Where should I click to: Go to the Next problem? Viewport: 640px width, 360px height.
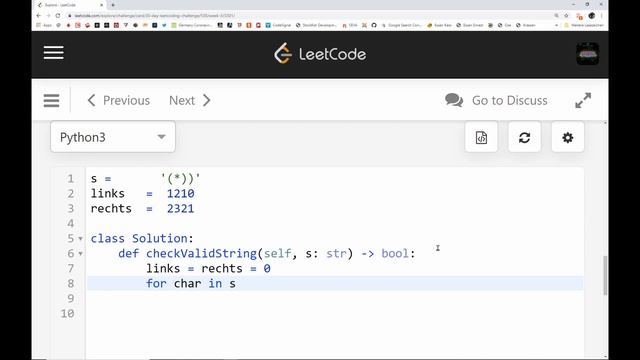click(x=190, y=100)
